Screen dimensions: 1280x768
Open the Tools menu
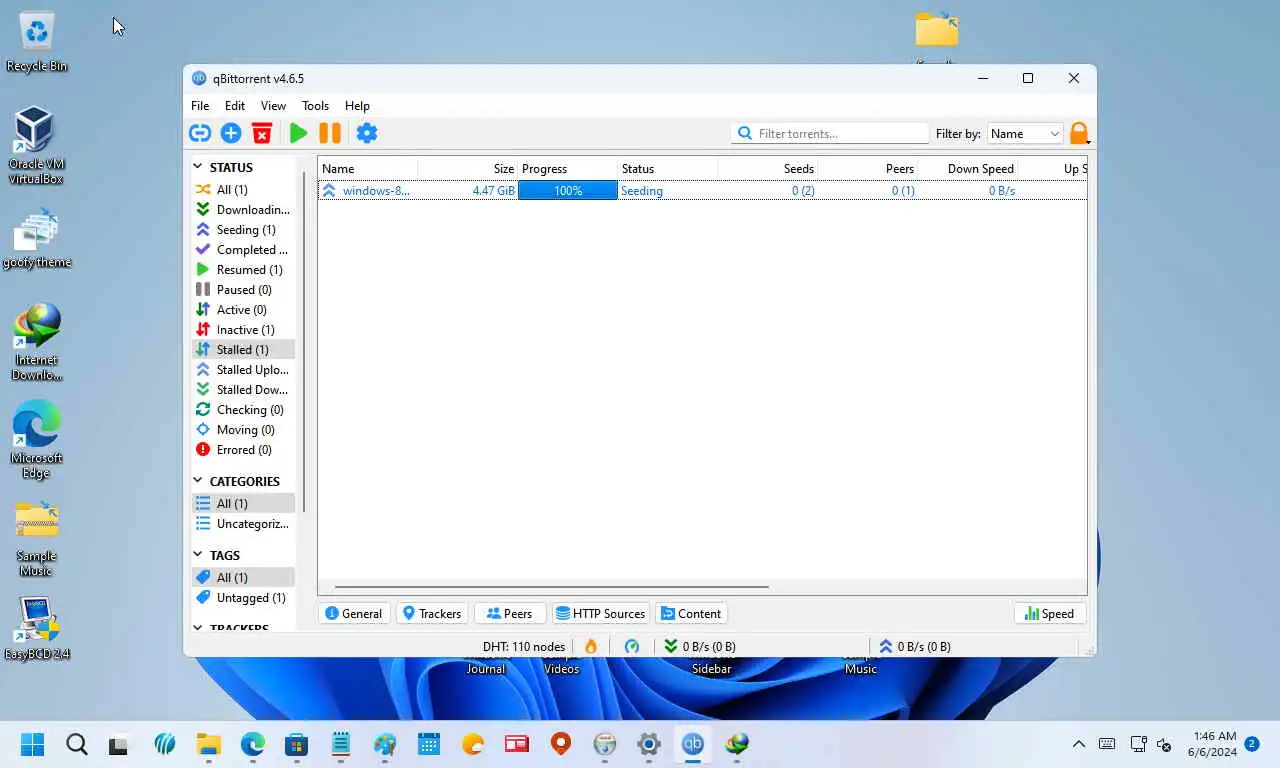(x=315, y=105)
